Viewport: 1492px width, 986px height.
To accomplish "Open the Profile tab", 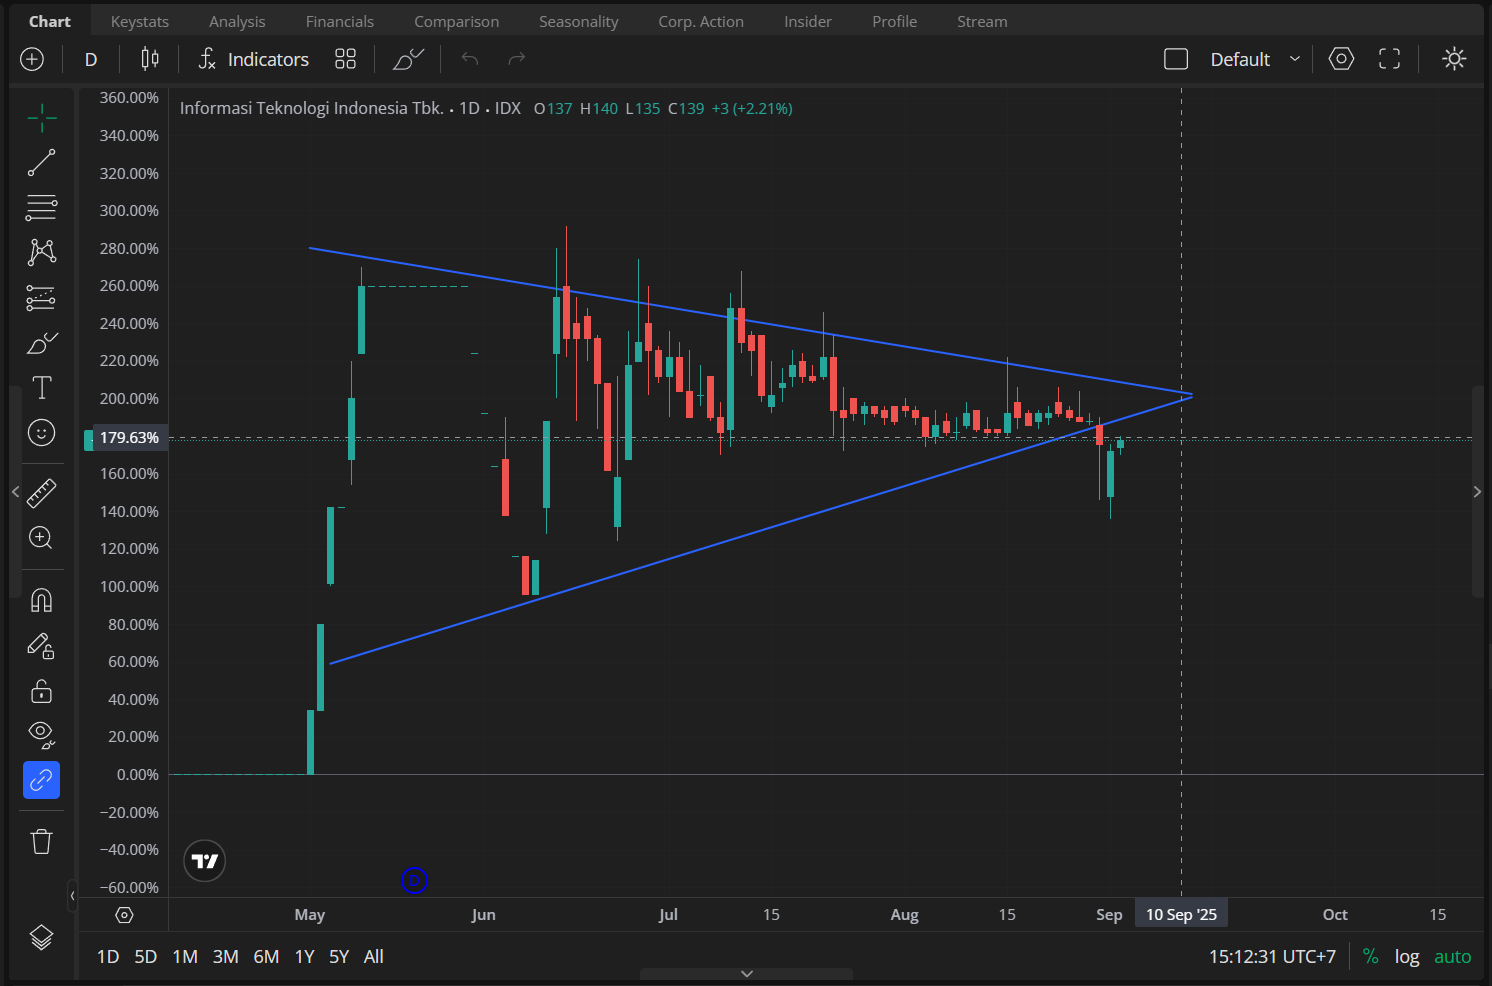I will pos(894,21).
